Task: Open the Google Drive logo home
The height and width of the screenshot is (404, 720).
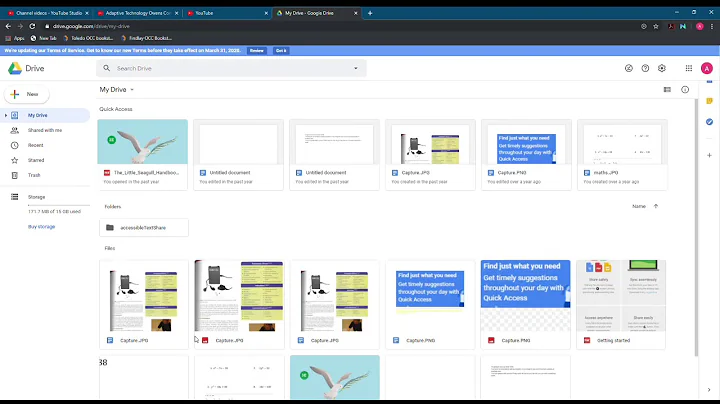Action: pyautogui.click(x=26, y=68)
